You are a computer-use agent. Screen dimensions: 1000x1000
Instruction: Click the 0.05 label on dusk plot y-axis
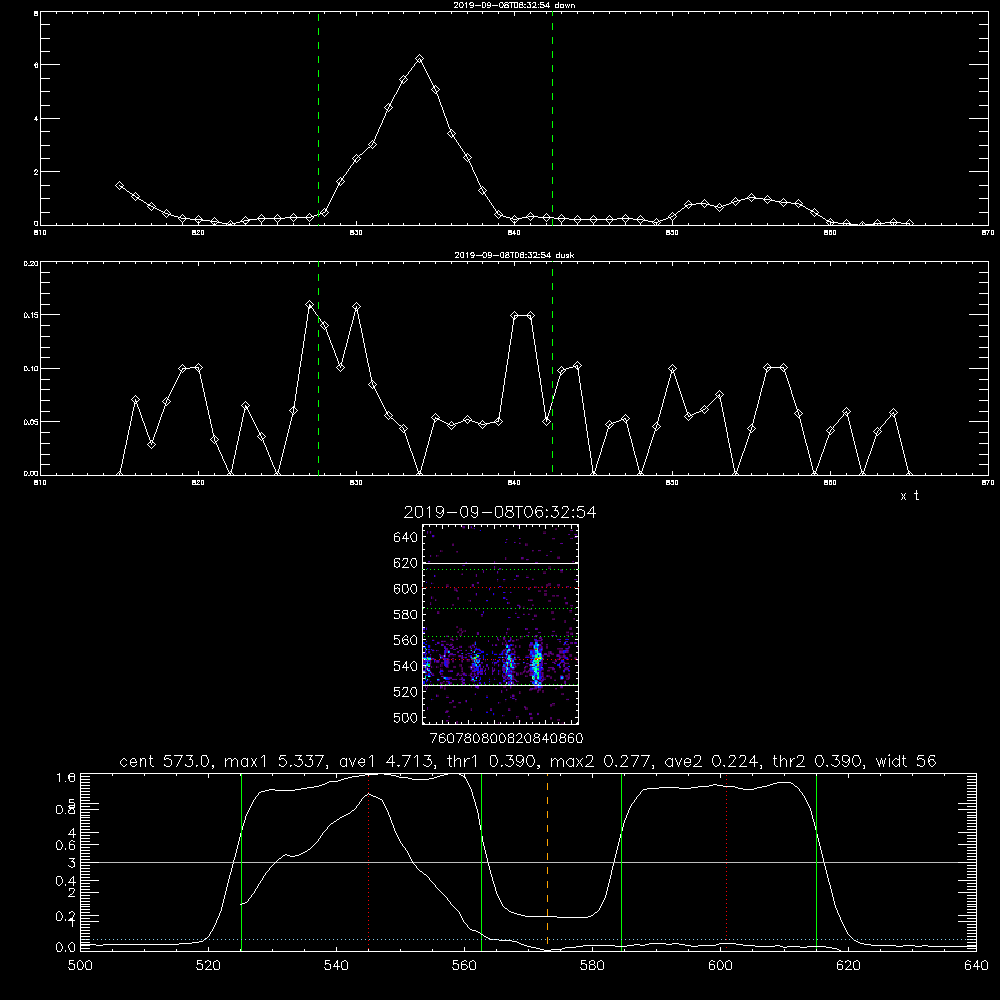point(31,422)
